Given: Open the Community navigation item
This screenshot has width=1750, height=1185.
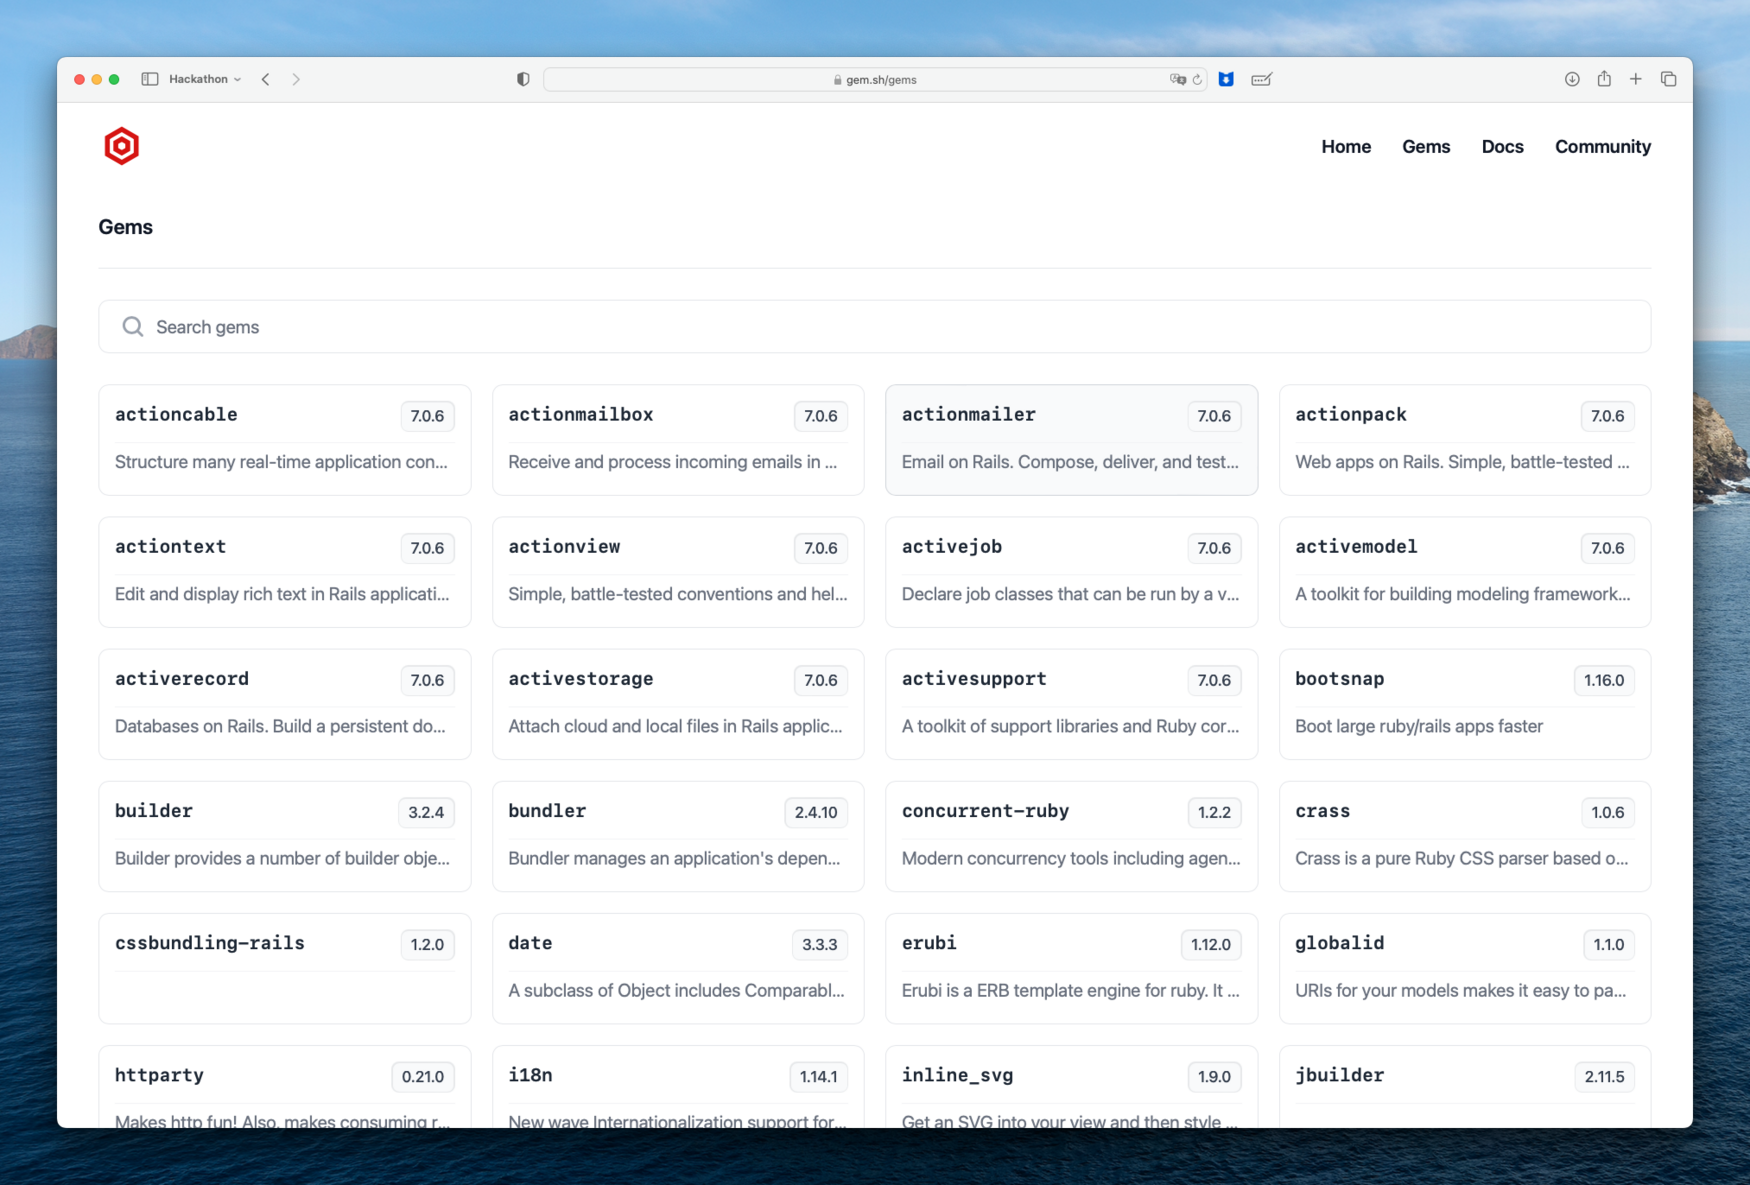Looking at the screenshot, I should coord(1602,147).
